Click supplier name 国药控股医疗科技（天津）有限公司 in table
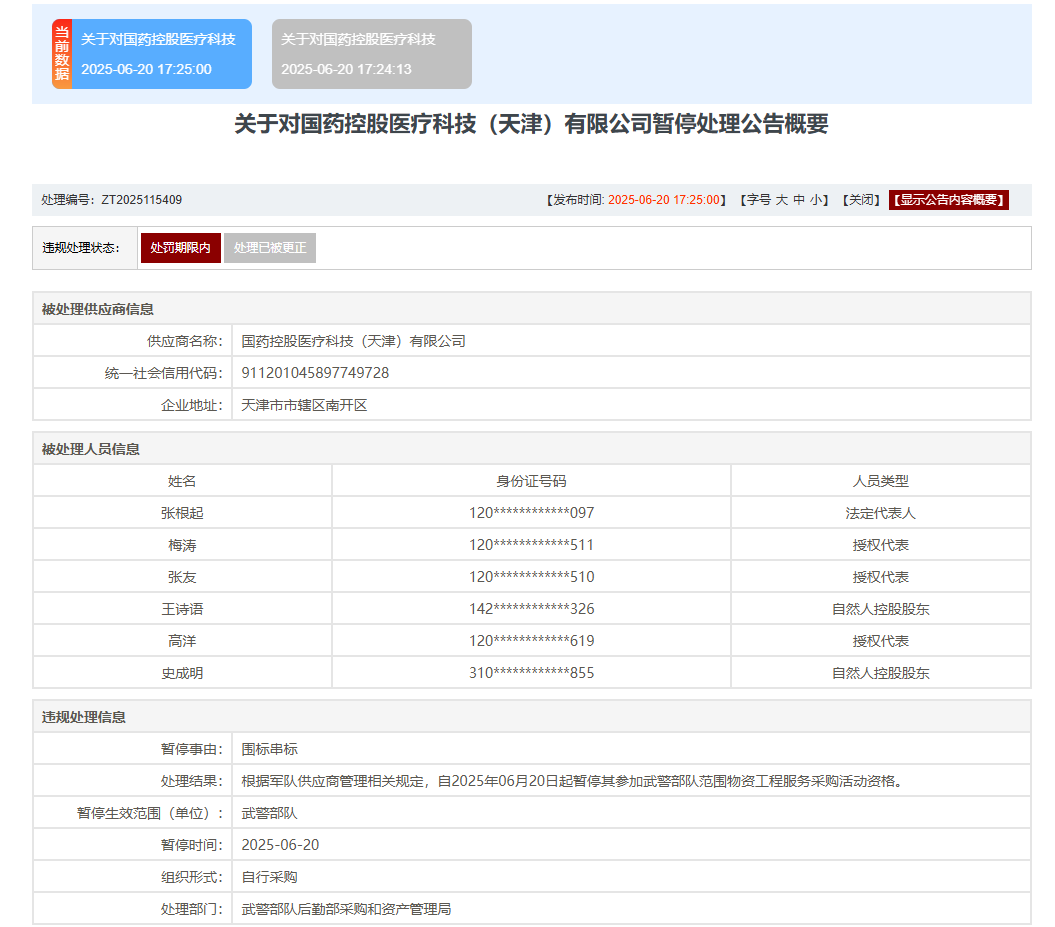 (353, 341)
